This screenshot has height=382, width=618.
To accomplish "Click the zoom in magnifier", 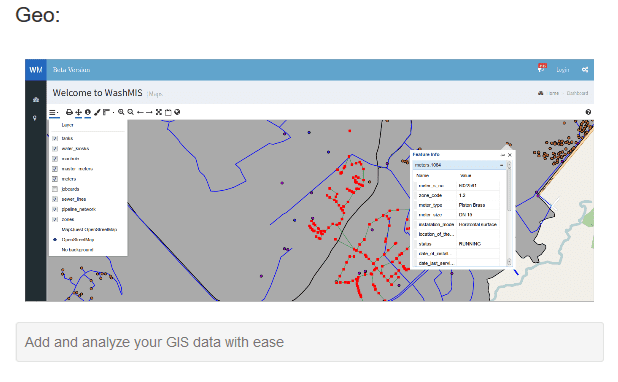I will coord(121,112).
